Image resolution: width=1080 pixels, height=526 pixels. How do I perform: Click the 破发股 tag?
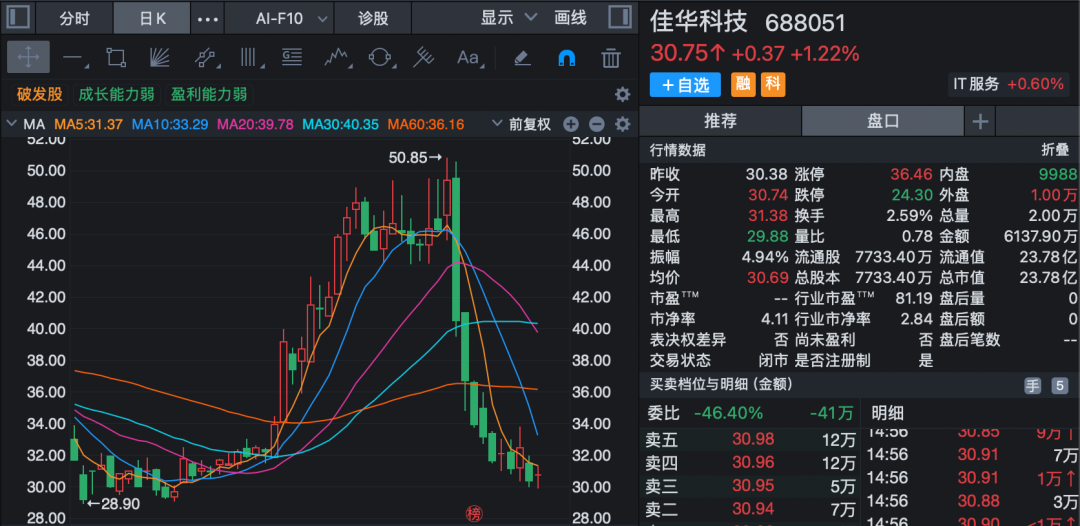pyautogui.click(x=39, y=94)
